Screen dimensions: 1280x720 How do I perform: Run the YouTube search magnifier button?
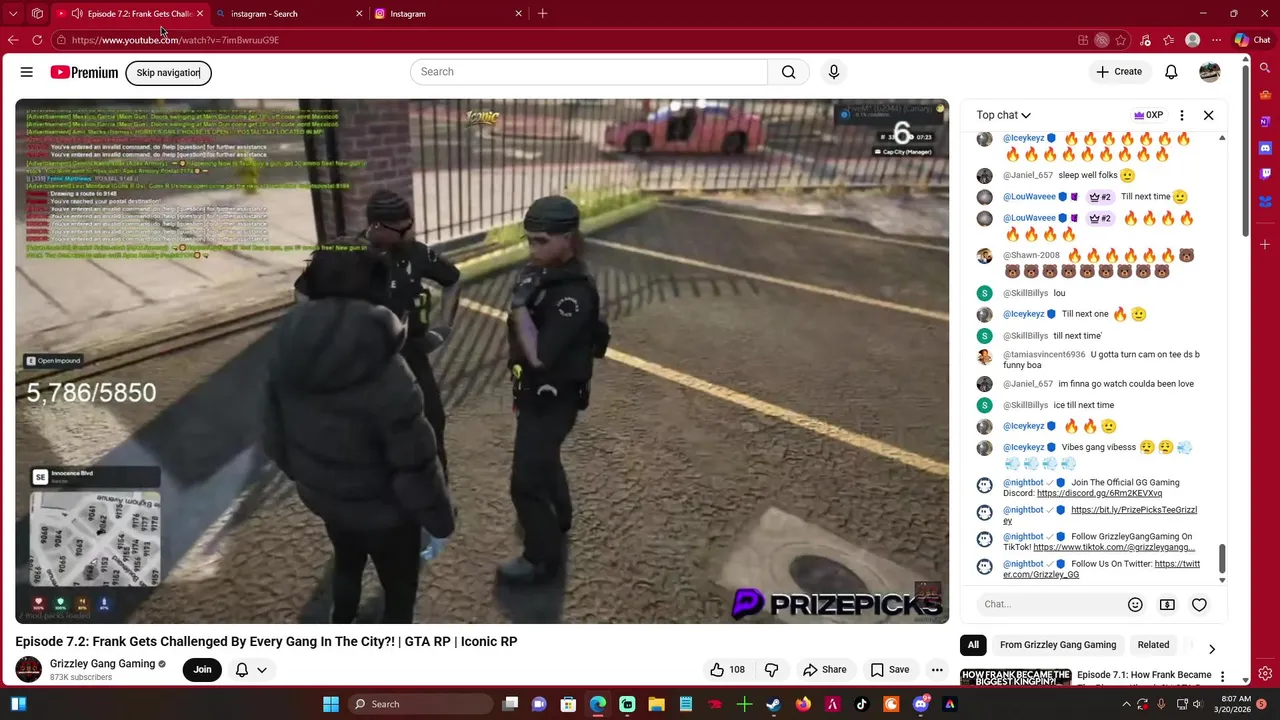[788, 72]
